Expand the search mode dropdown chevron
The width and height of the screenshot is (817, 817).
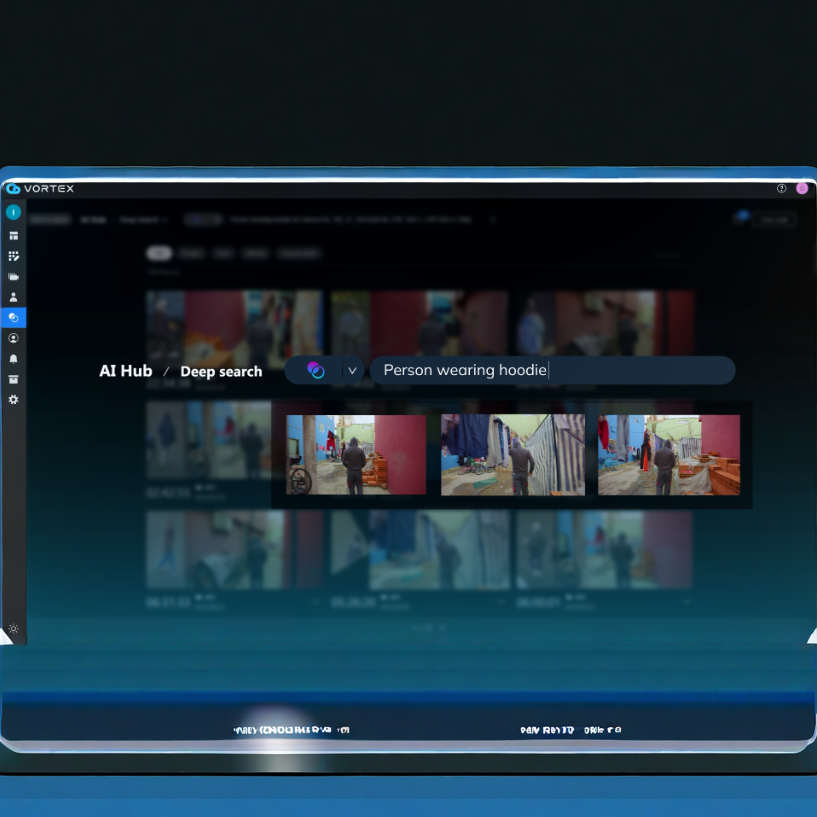(352, 371)
